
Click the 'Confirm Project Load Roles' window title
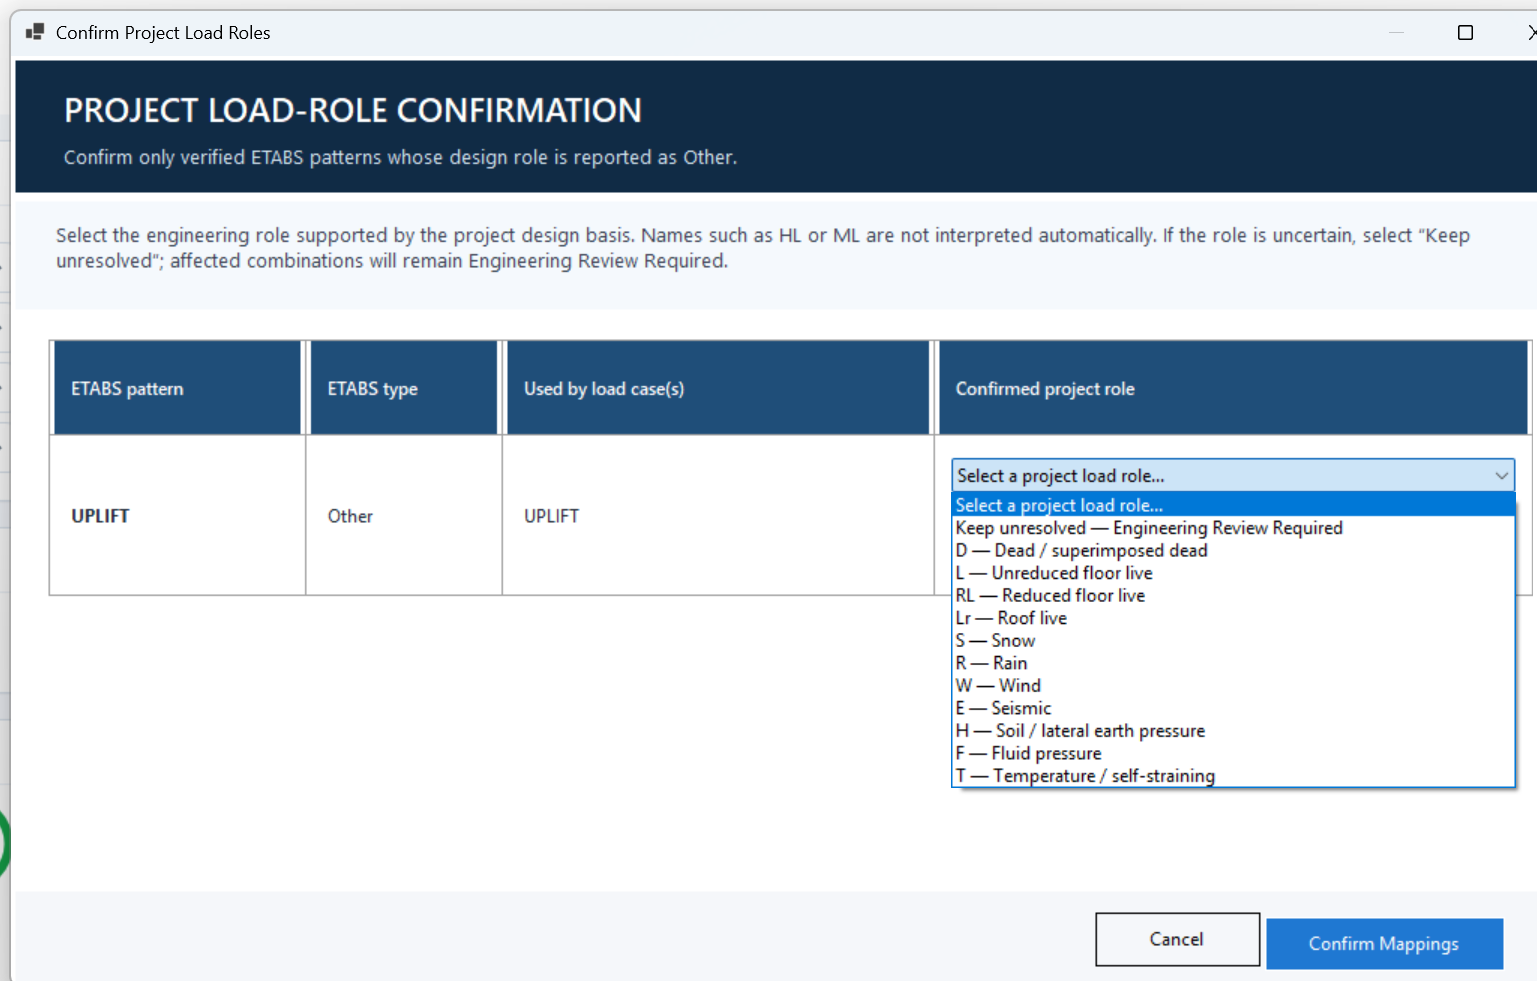[x=163, y=33]
